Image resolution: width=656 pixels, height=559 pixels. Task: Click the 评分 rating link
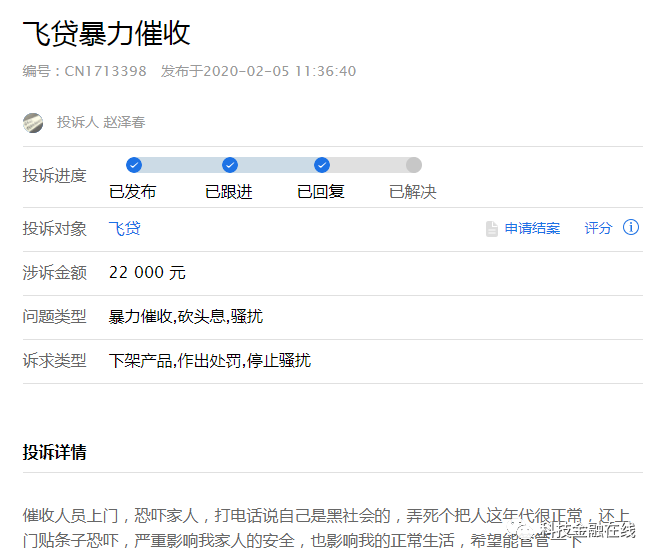(x=598, y=228)
